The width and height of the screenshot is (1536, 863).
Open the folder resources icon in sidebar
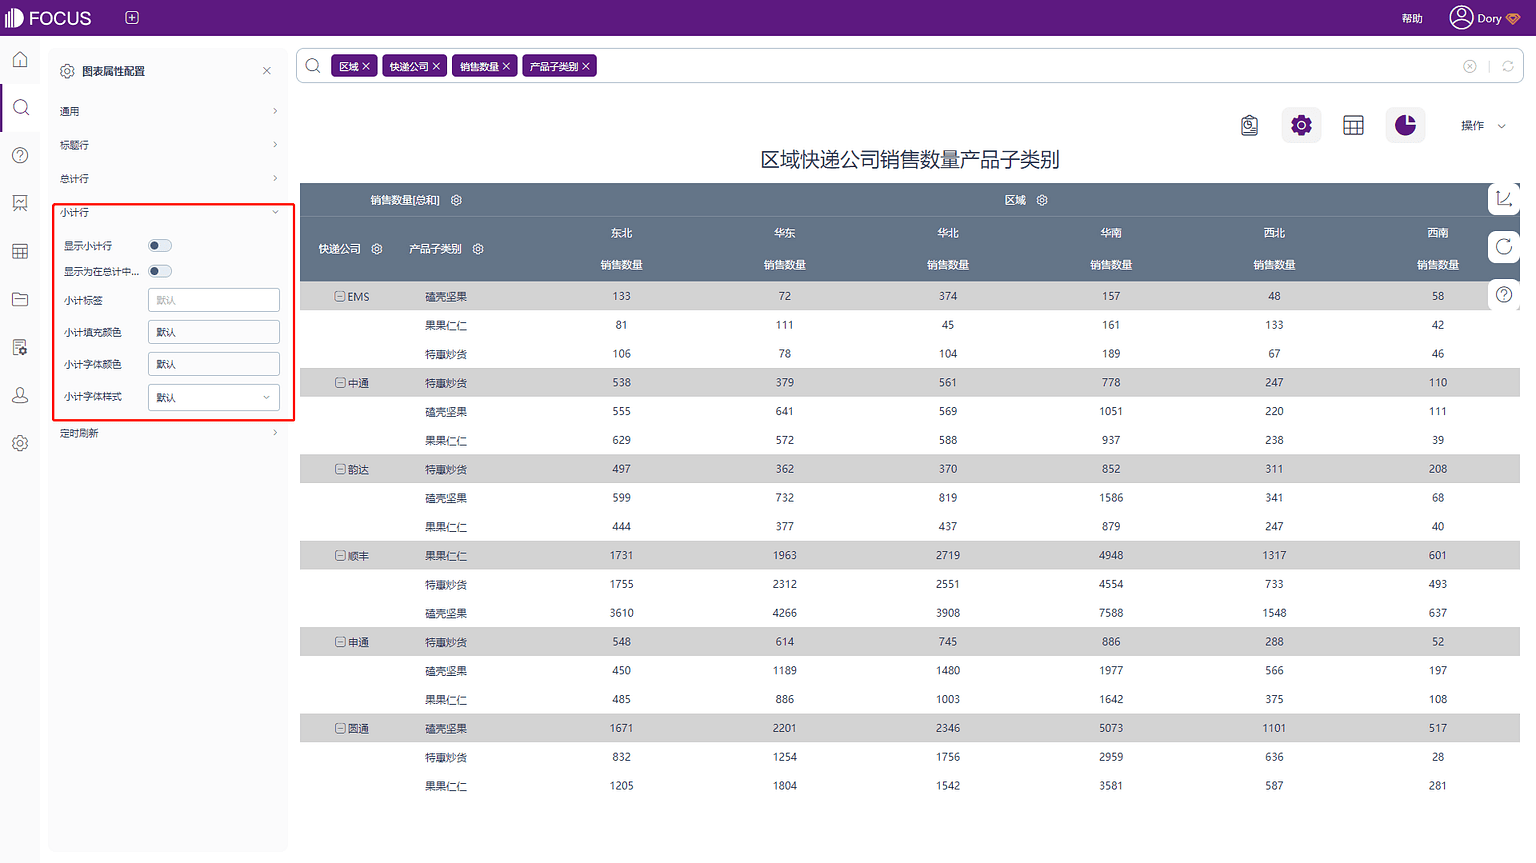click(20, 299)
